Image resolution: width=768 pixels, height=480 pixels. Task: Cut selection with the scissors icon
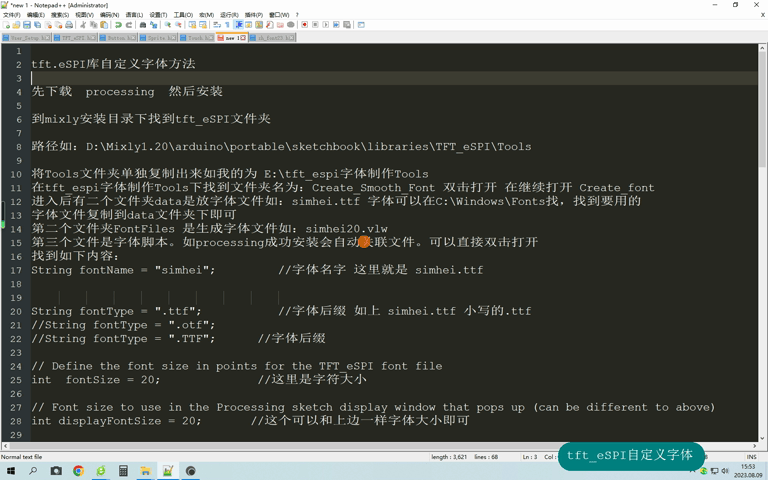pos(83,24)
